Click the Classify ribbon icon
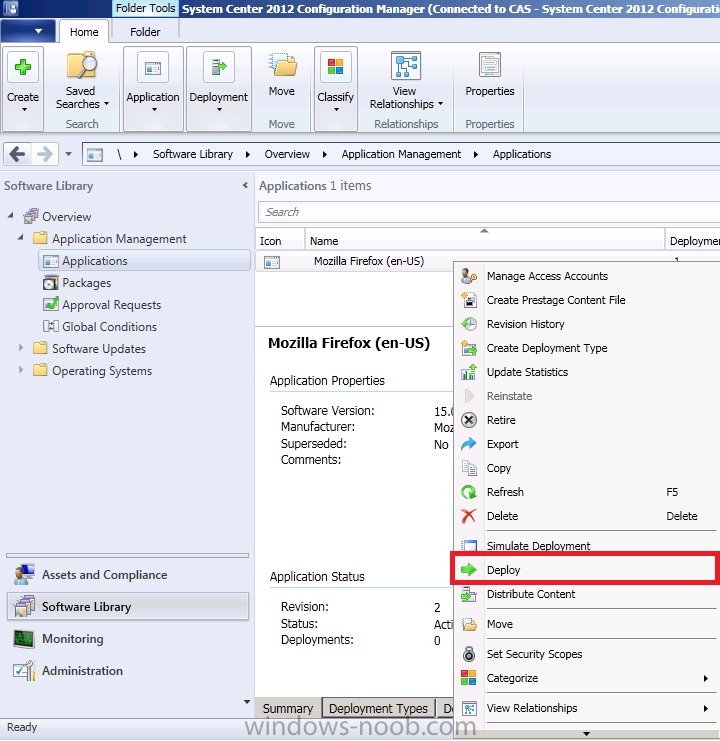Image resolution: width=720 pixels, height=741 pixels. click(x=335, y=67)
